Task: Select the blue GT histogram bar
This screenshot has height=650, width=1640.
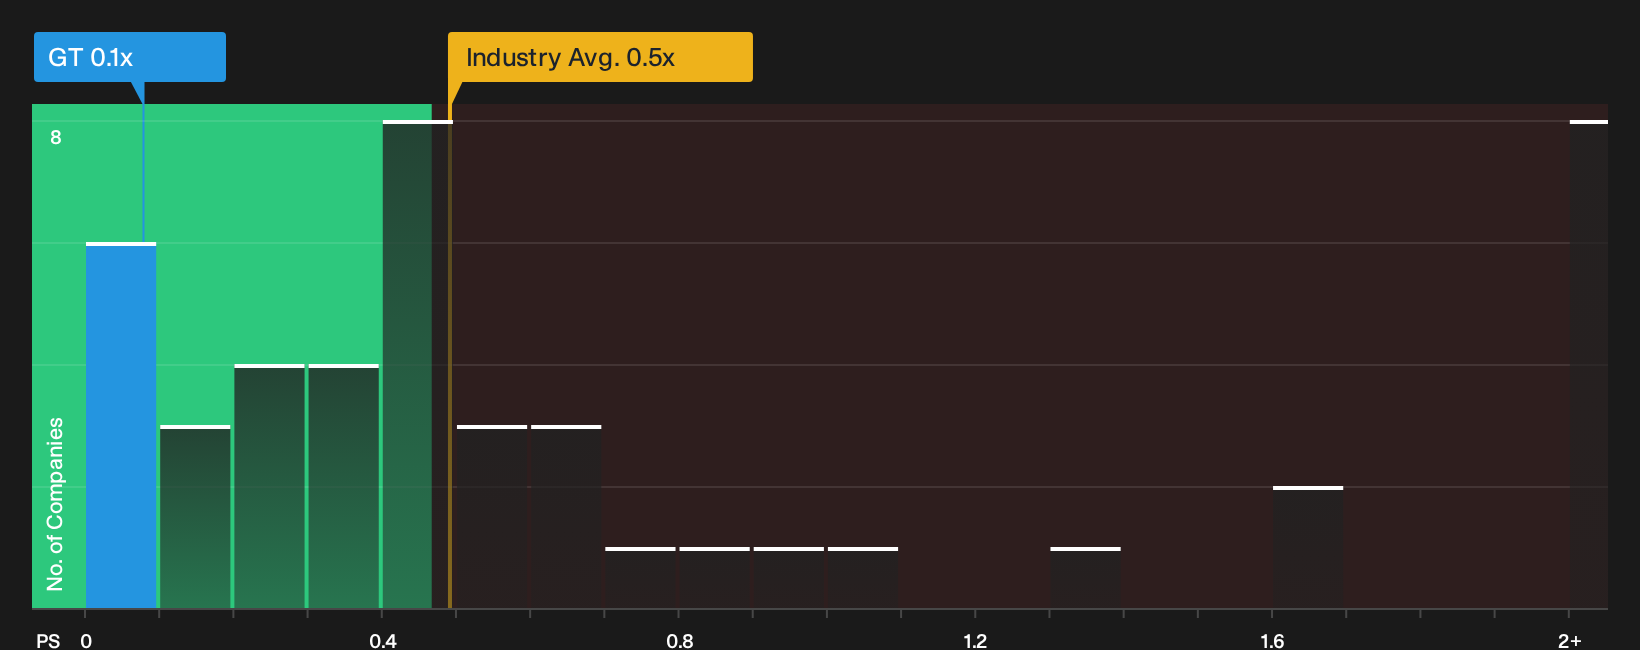Action: point(121,425)
